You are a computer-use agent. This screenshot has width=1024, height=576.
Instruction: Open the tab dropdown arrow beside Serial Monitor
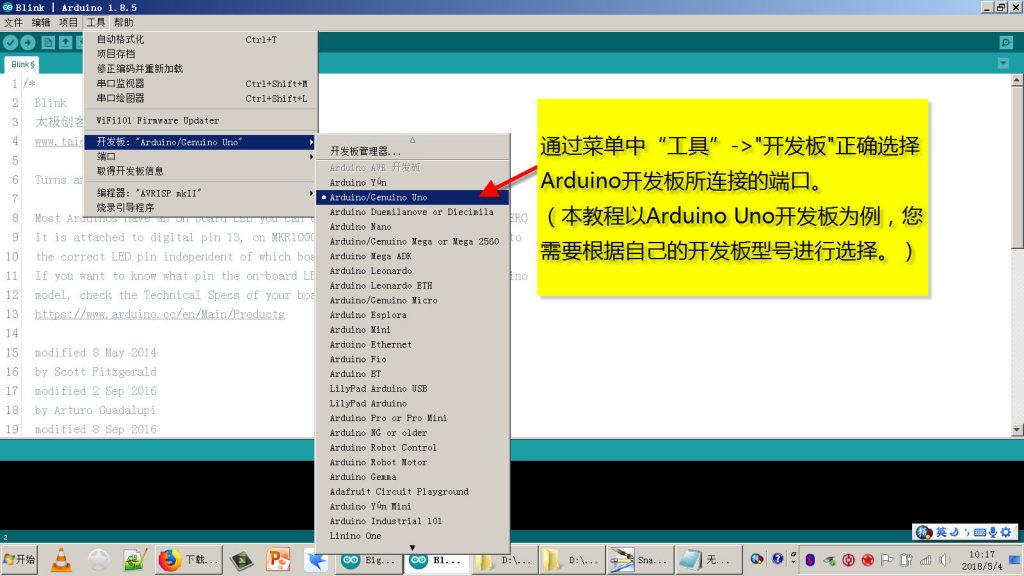(1003, 63)
